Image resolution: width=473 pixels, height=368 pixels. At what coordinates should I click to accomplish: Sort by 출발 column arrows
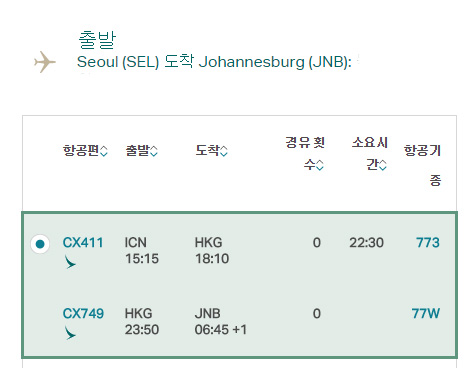click(x=154, y=151)
